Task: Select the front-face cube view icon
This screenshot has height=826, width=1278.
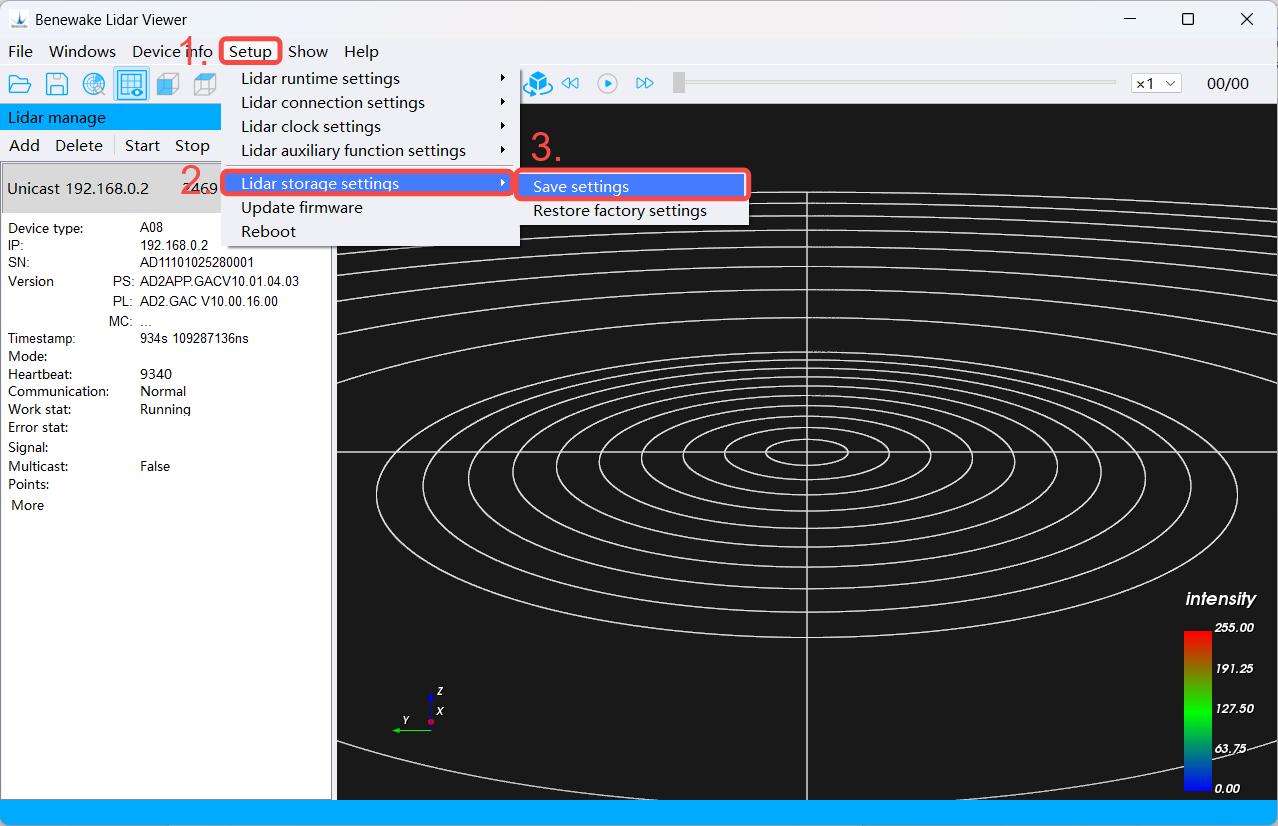Action: (x=169, y=84)
